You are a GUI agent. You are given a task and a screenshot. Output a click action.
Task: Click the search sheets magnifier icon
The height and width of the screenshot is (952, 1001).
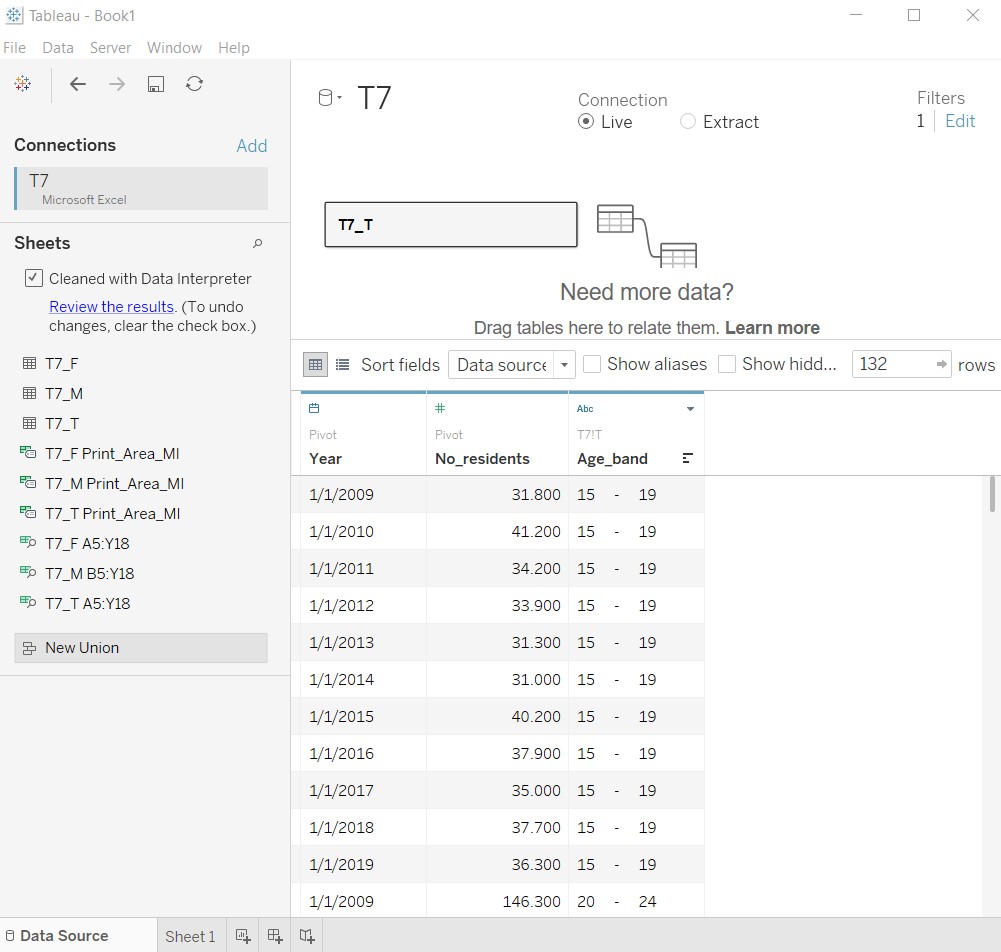257,244
